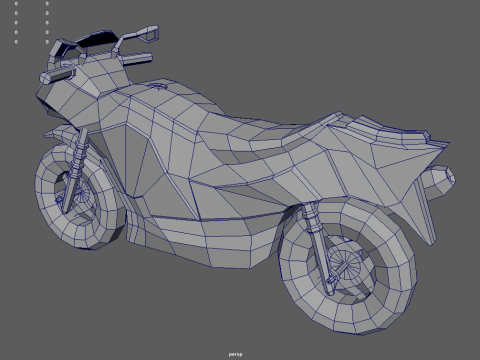Image resolution: width=480 pixels, height=360 pixels.
Task: Select the fuel tank cap
Action: 157,86
